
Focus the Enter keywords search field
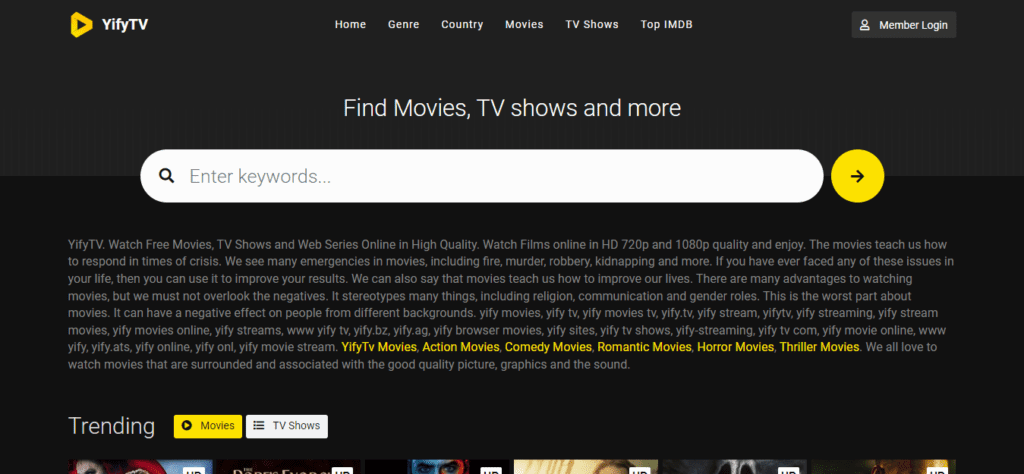tap(481, 176)
